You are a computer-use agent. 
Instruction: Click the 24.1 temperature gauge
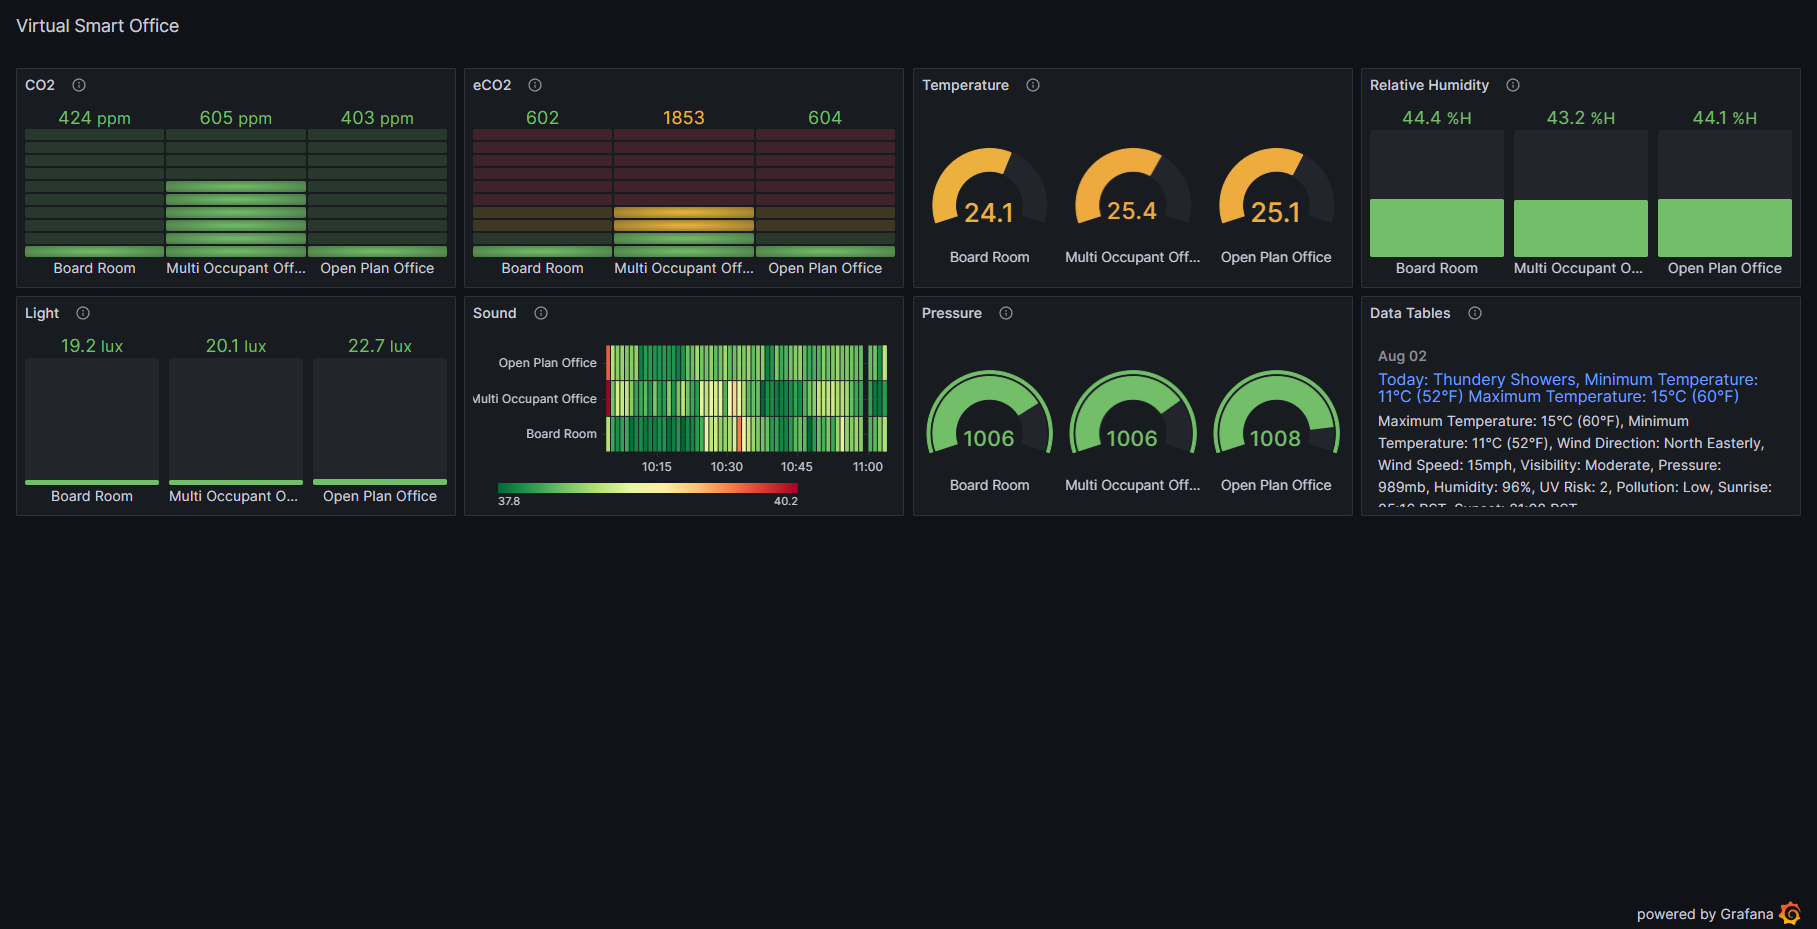tap(989, 187)
